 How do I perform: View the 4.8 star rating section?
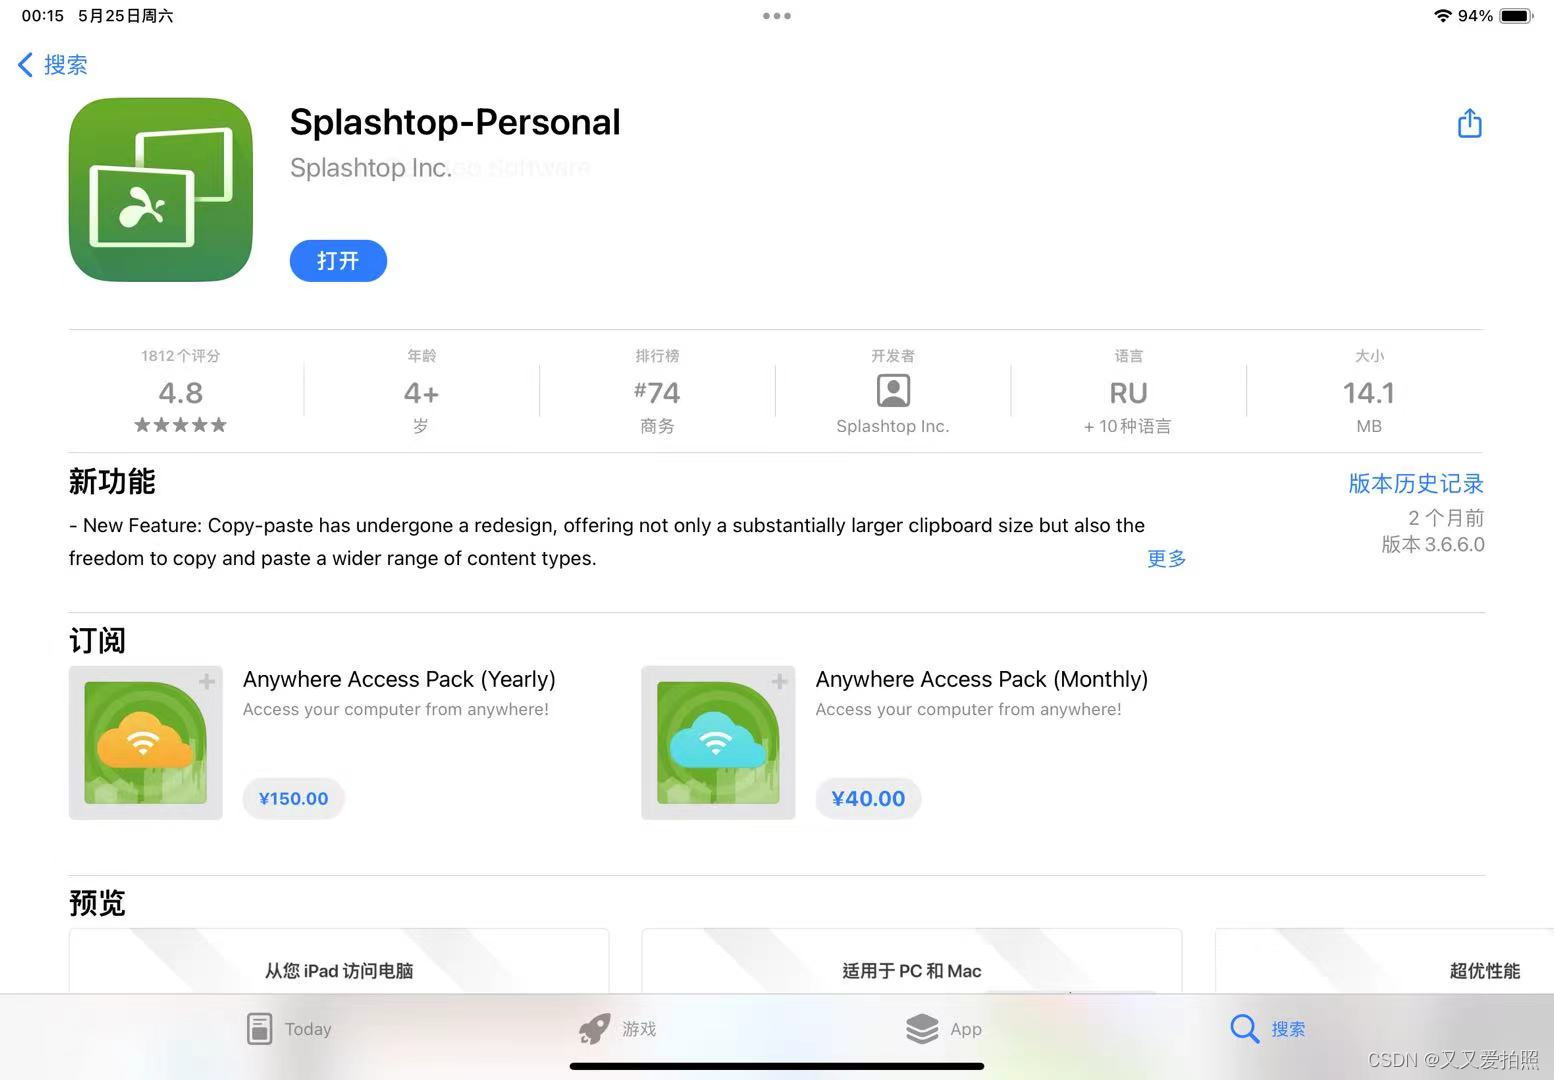point(181,391)
